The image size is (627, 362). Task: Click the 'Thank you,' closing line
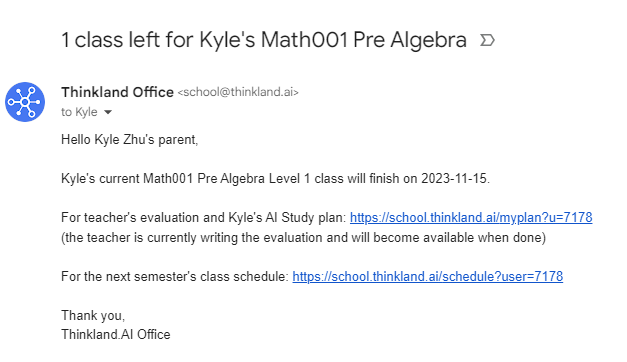(x=93, y=316)
